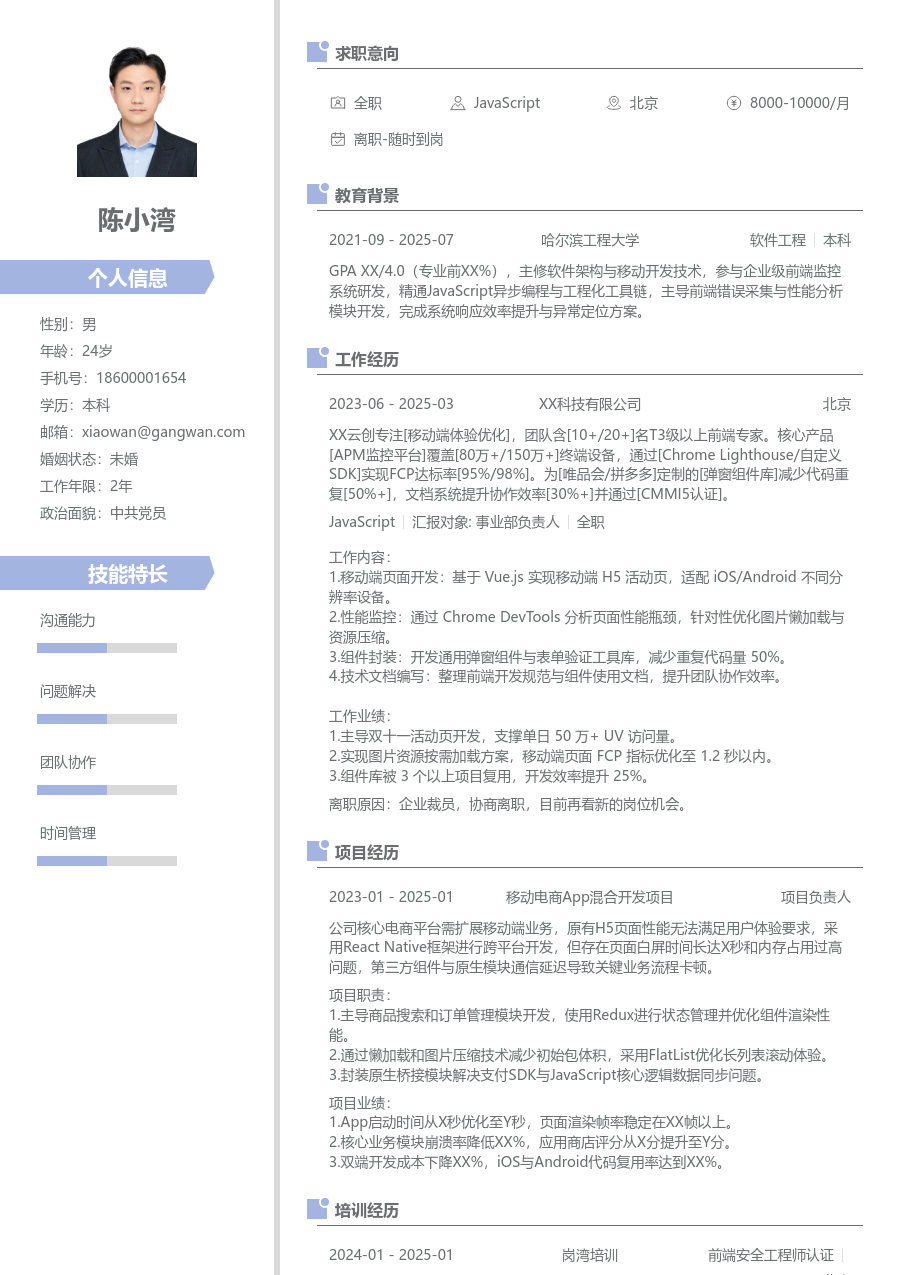Screen dimensions: 900x1275
Task: Click the profile photo at top left
Action: pyautogui.click(x=136, y=108)
